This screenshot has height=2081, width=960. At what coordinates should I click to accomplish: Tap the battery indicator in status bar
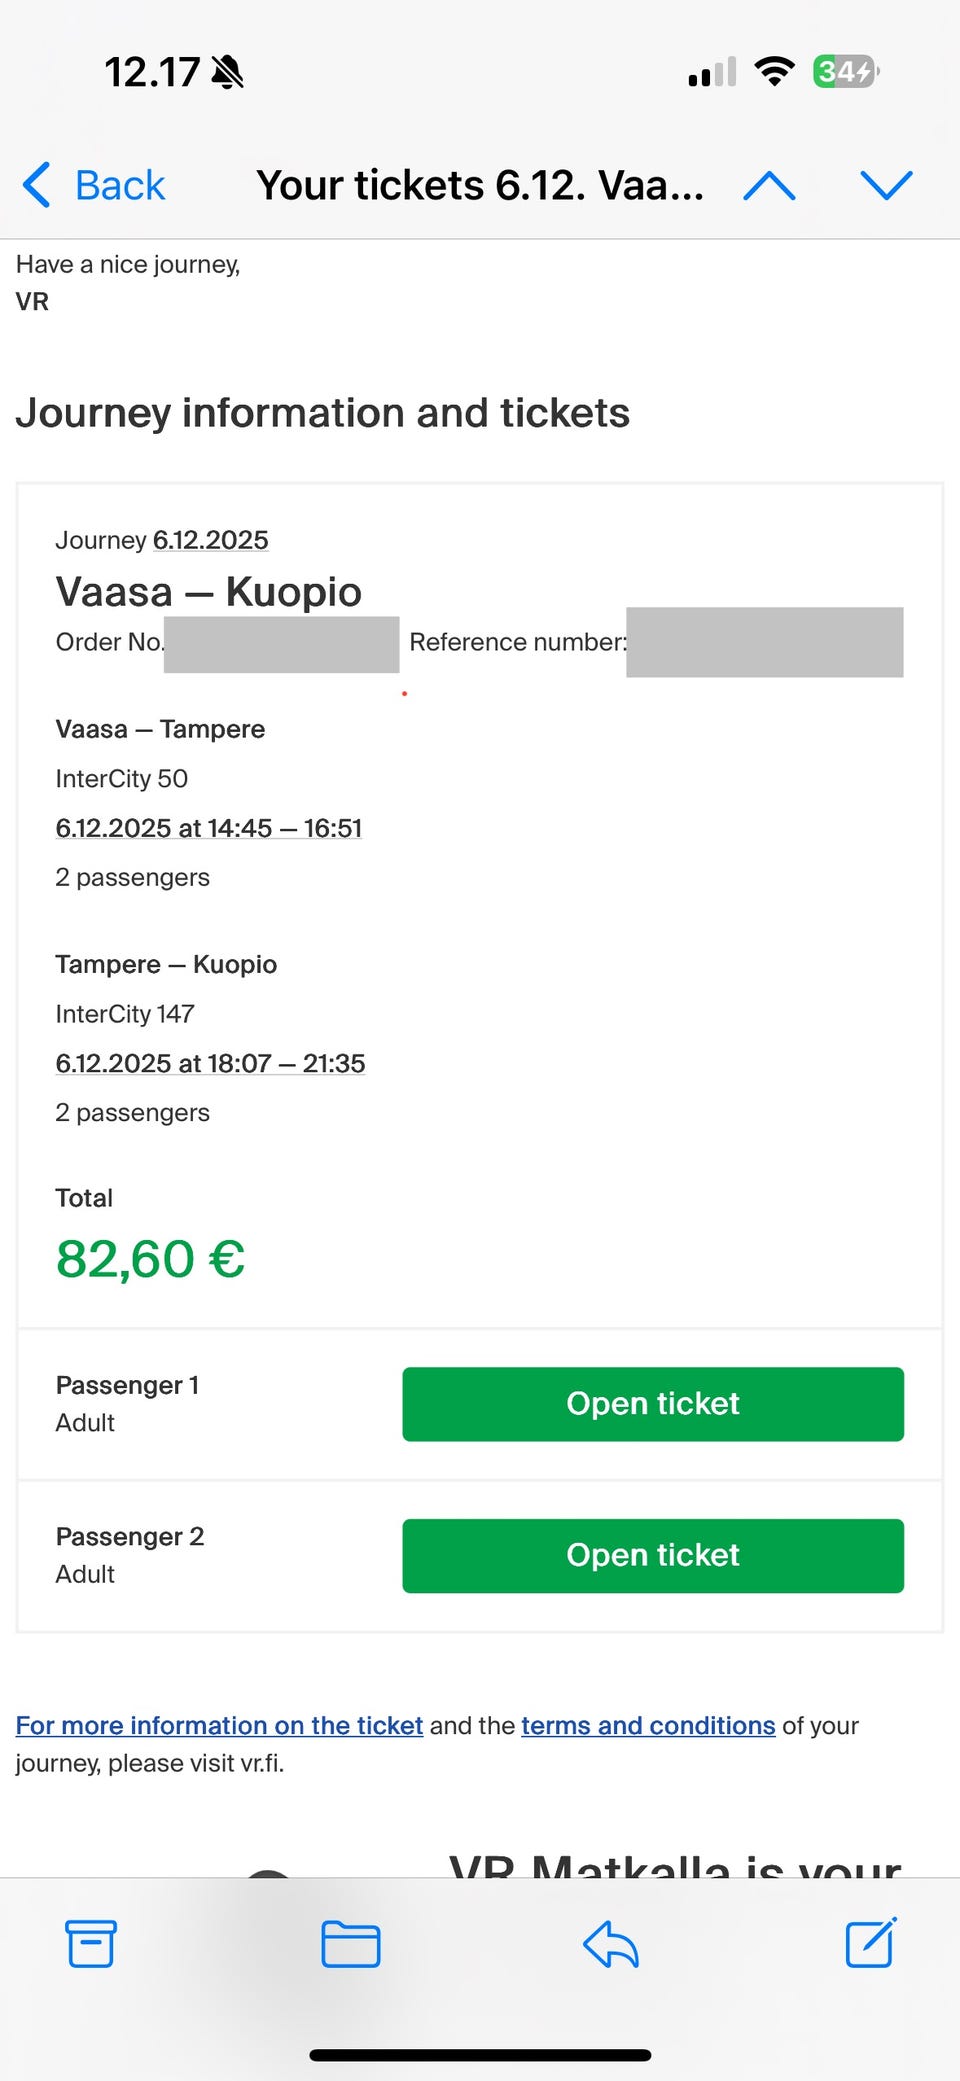point(845,72)
